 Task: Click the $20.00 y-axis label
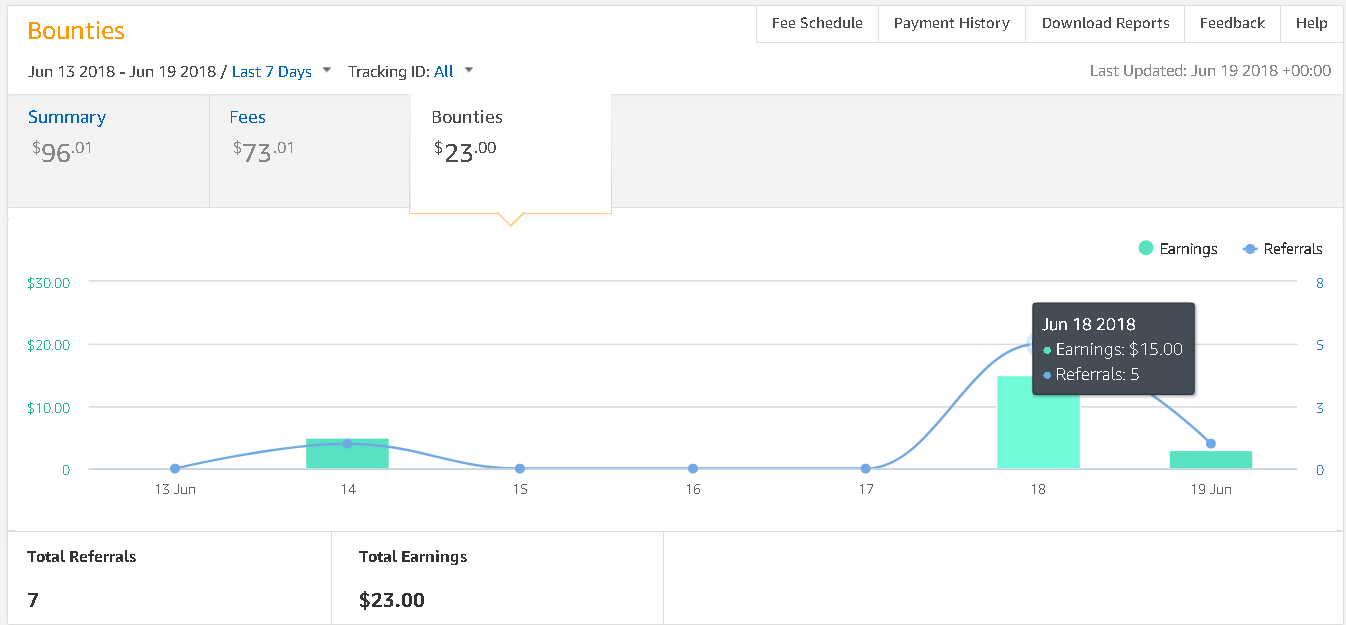[49, 345]
